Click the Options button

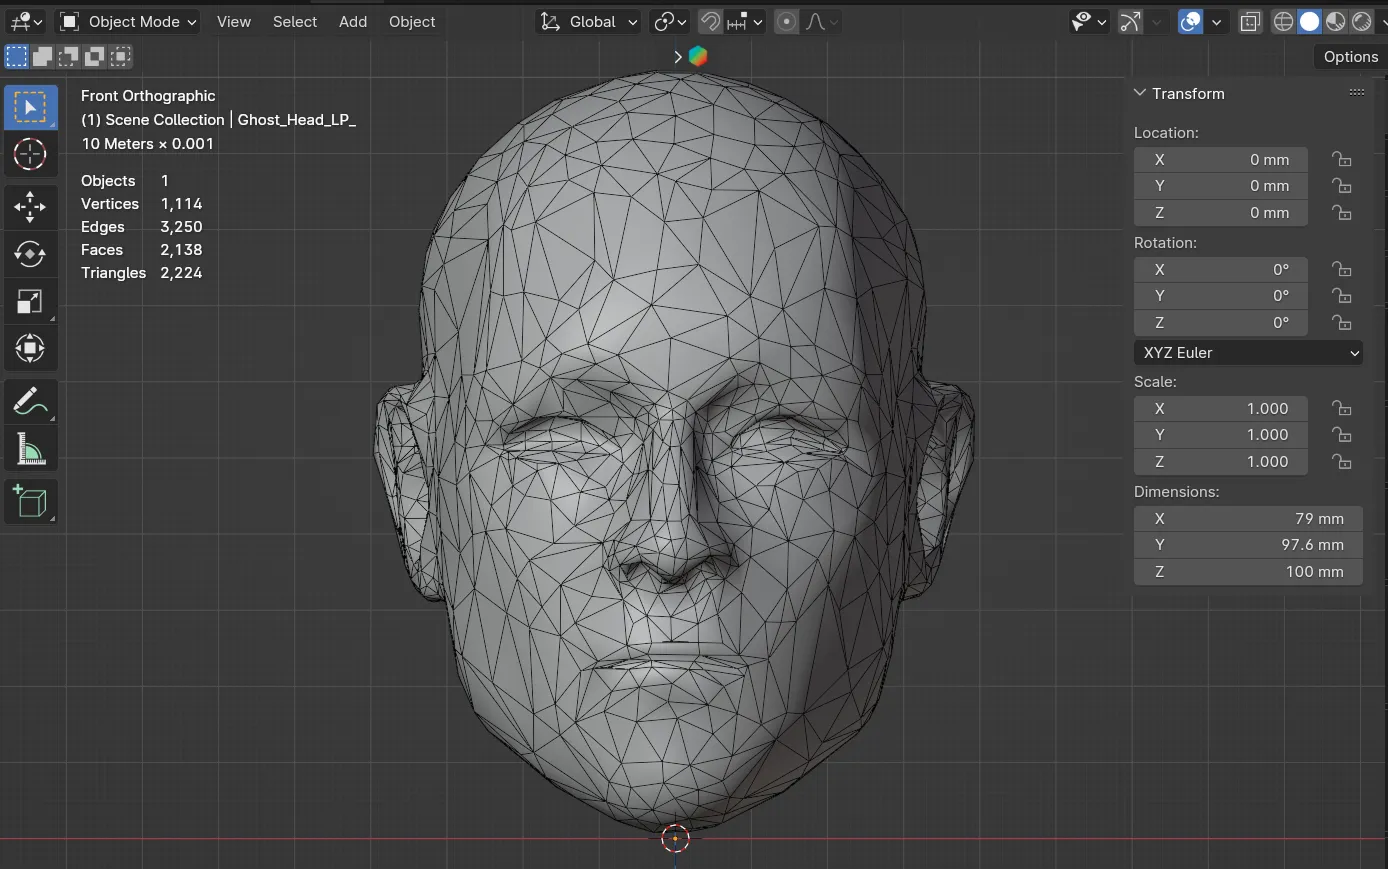(1349, 56)
